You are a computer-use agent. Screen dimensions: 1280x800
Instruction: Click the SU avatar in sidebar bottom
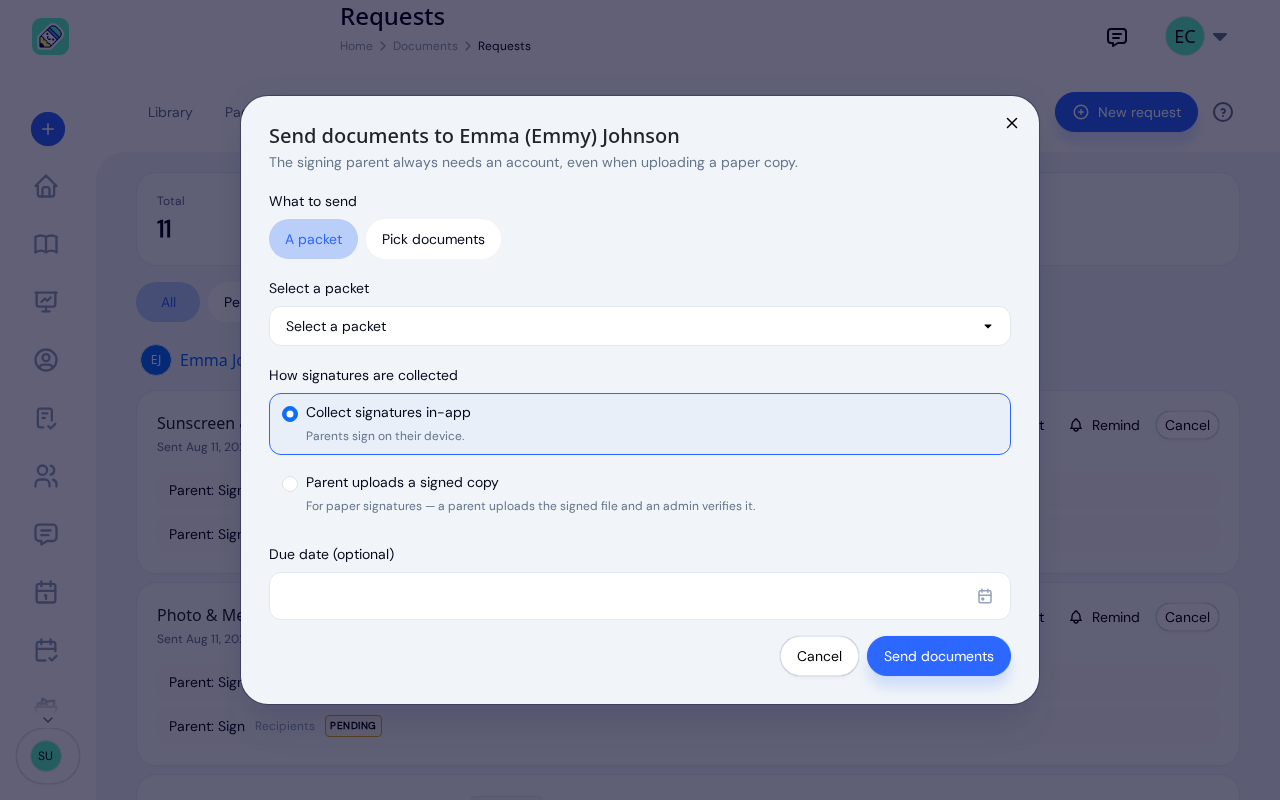tap(46, 756)
